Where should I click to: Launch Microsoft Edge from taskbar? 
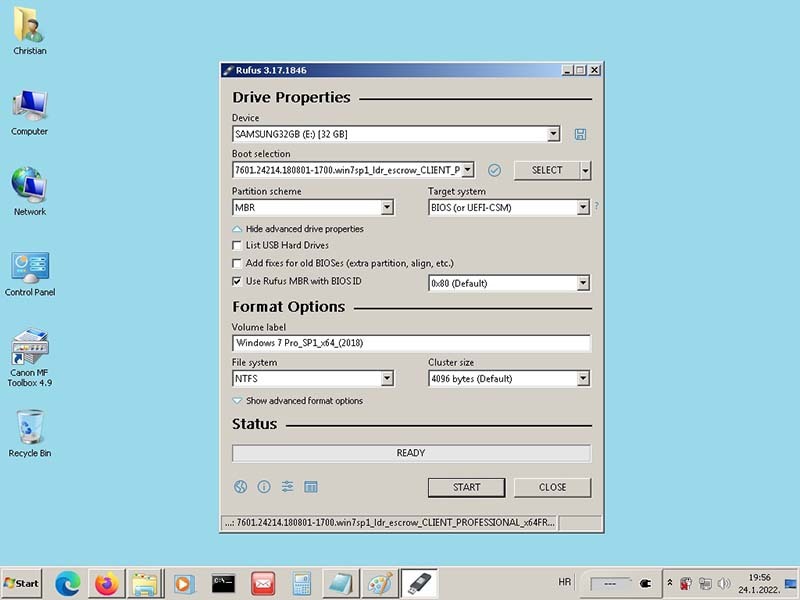tap(67, 583)
